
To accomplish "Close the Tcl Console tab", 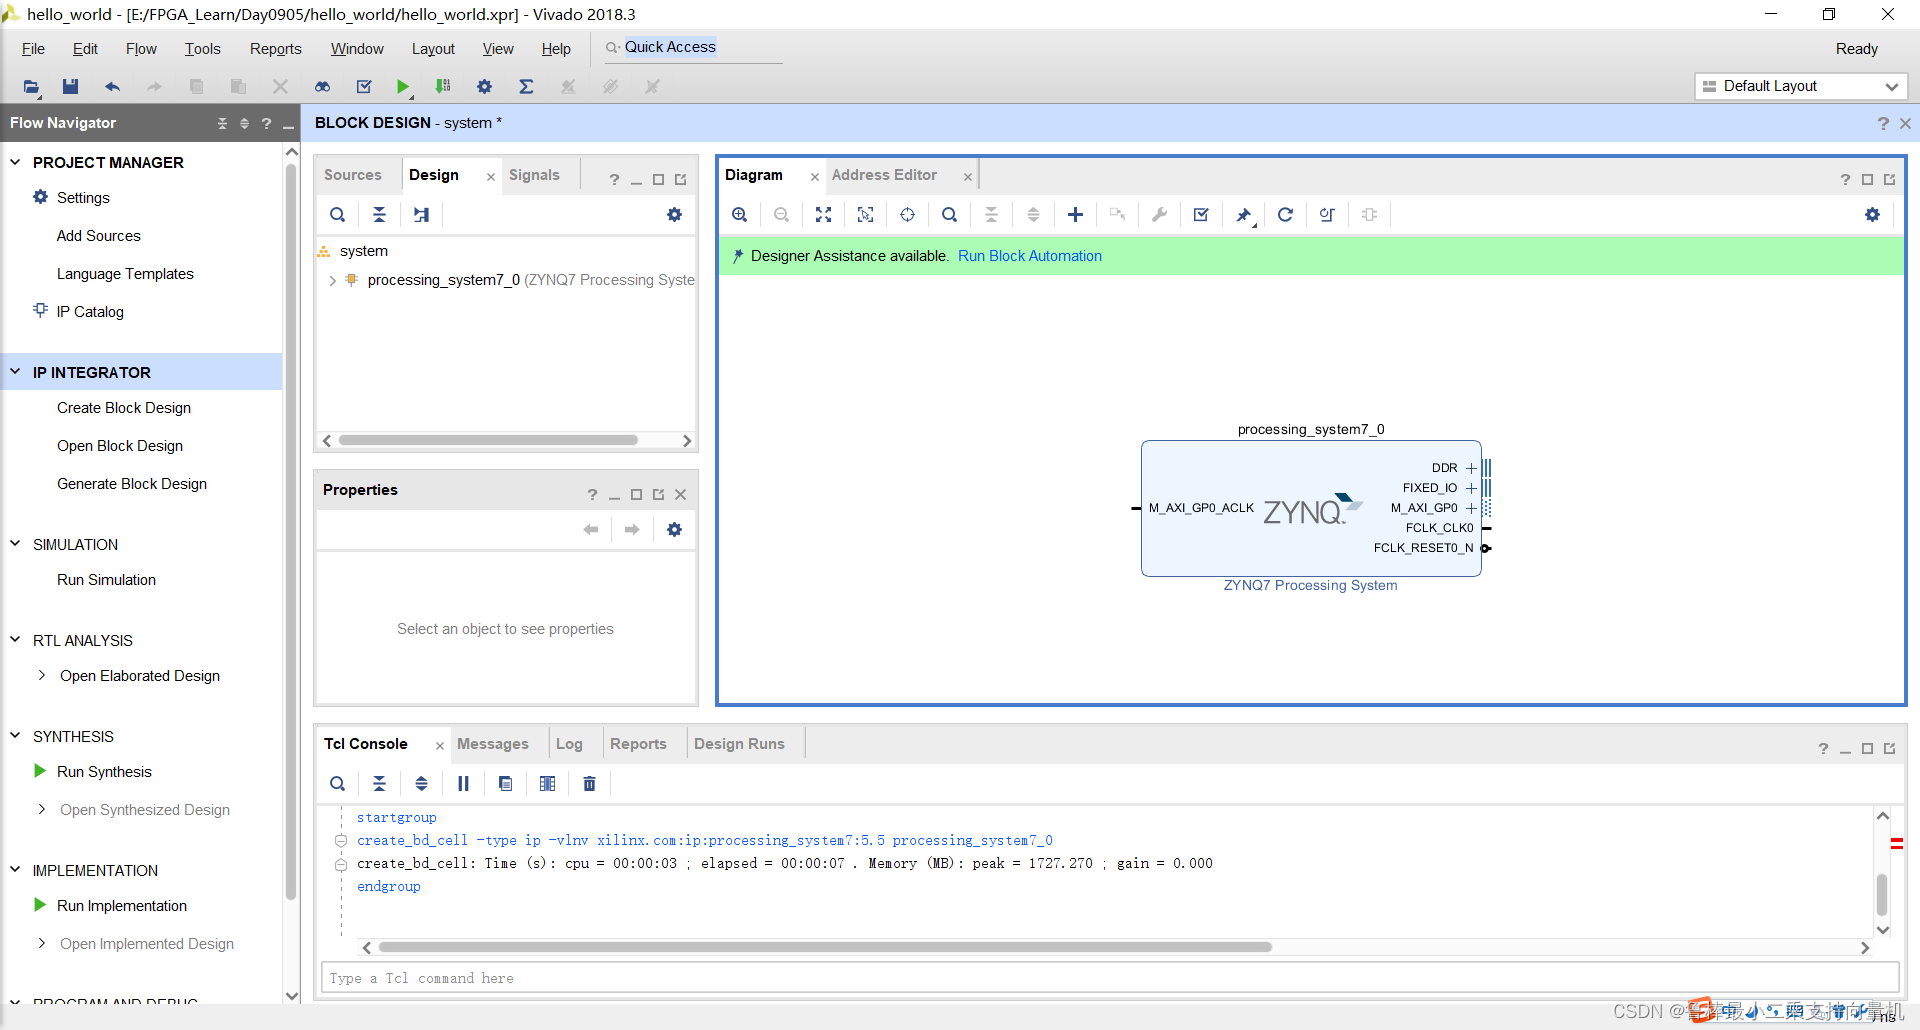I will click(x=439, y=746).
